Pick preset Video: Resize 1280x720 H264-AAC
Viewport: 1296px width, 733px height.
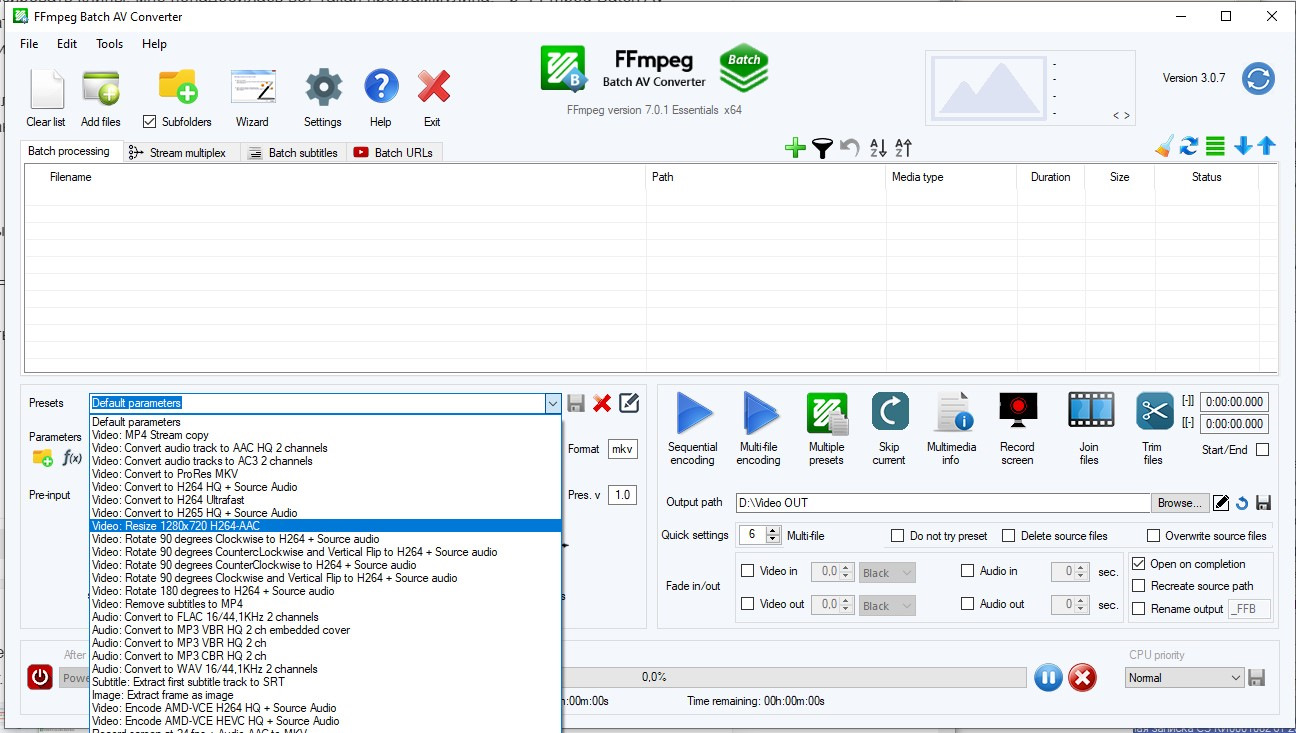326,526
